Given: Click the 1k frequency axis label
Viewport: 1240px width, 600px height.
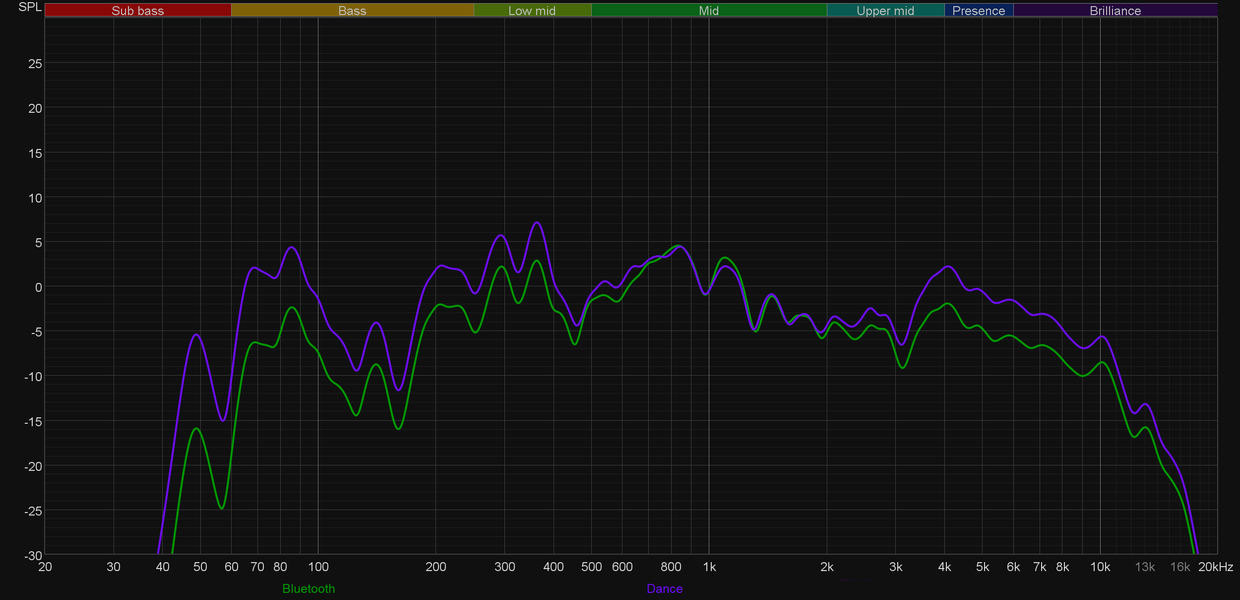Looking at the screenshot, I should (x=709, y=567).
